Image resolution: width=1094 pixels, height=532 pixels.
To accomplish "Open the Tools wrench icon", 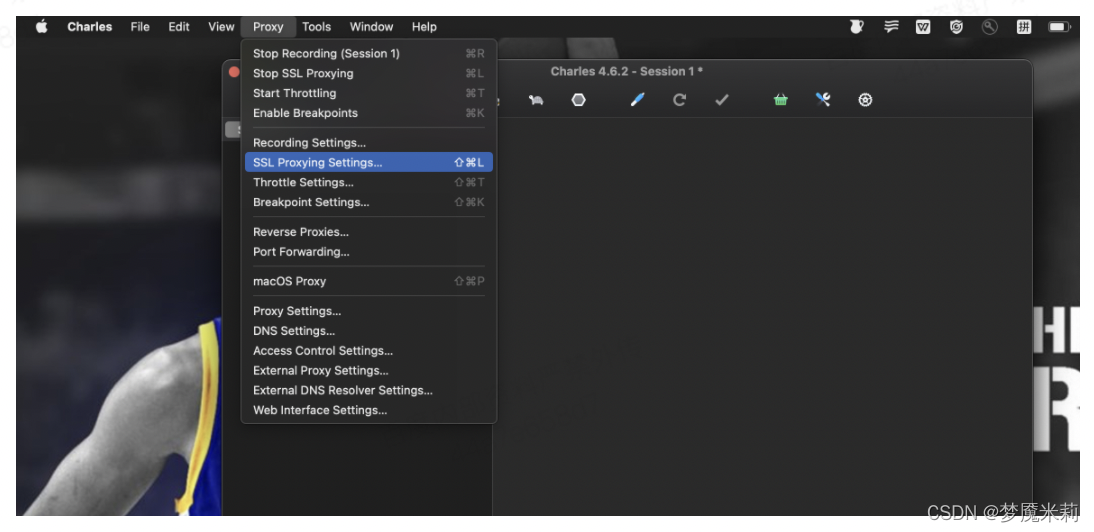I will (823, 100).
